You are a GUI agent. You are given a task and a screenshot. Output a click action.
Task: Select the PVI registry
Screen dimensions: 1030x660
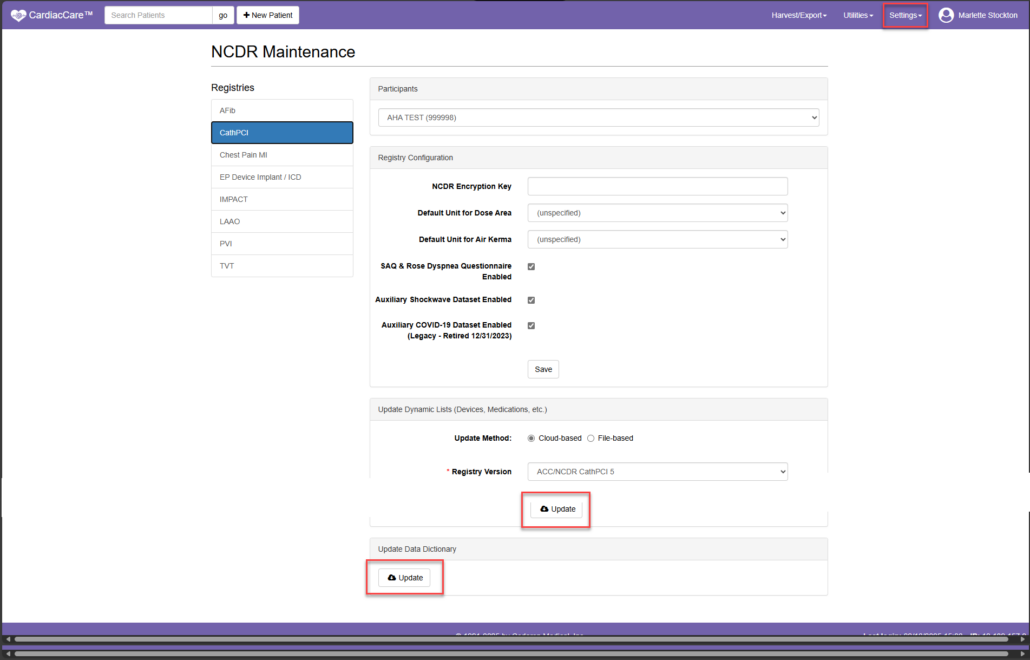click(282, 244)
